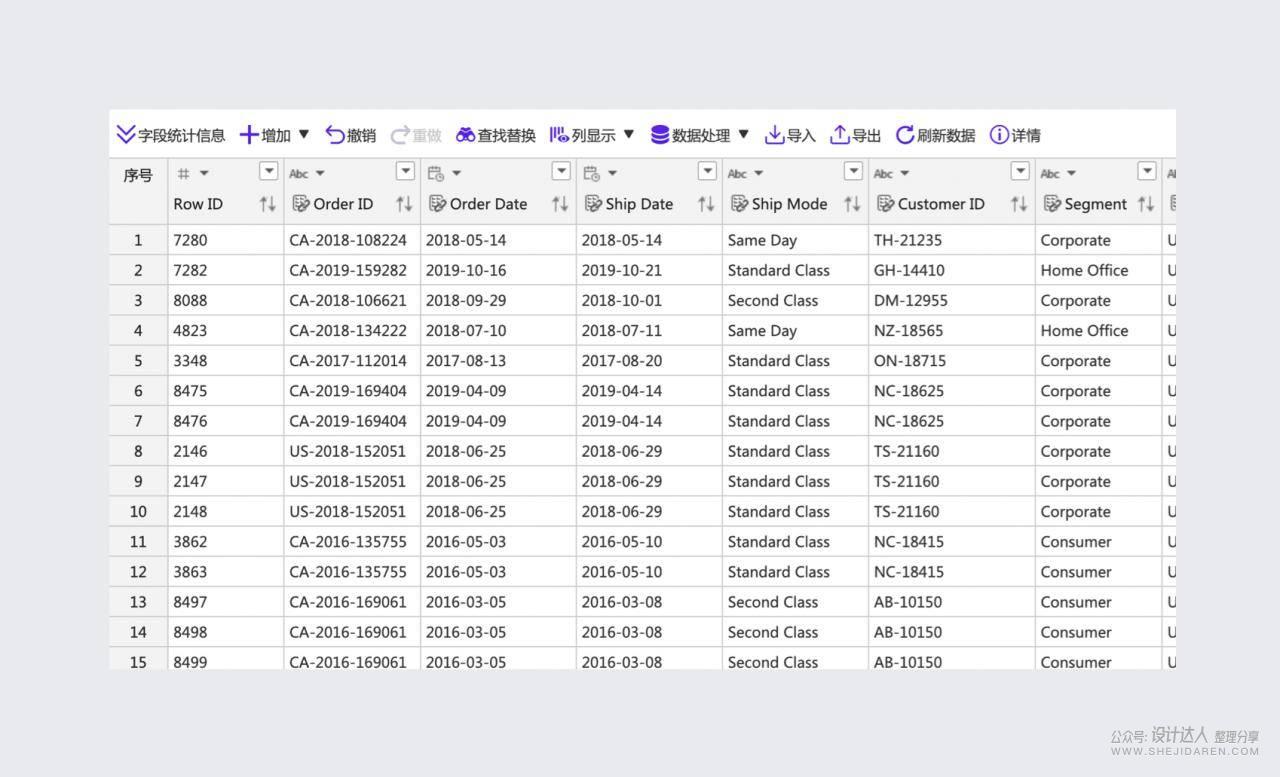Change the date type of Ship Date column

coord(601,174)
